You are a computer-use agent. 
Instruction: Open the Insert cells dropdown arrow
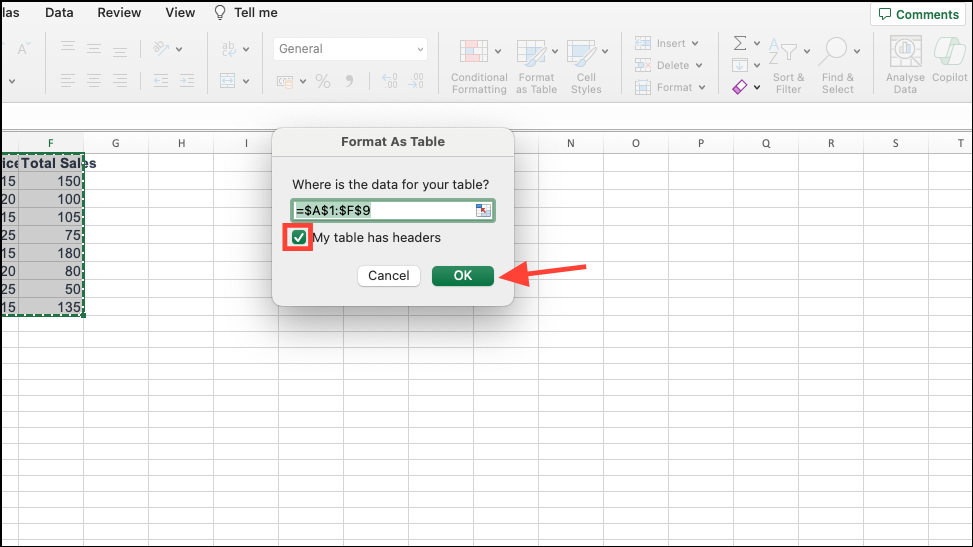click(695, 43)
